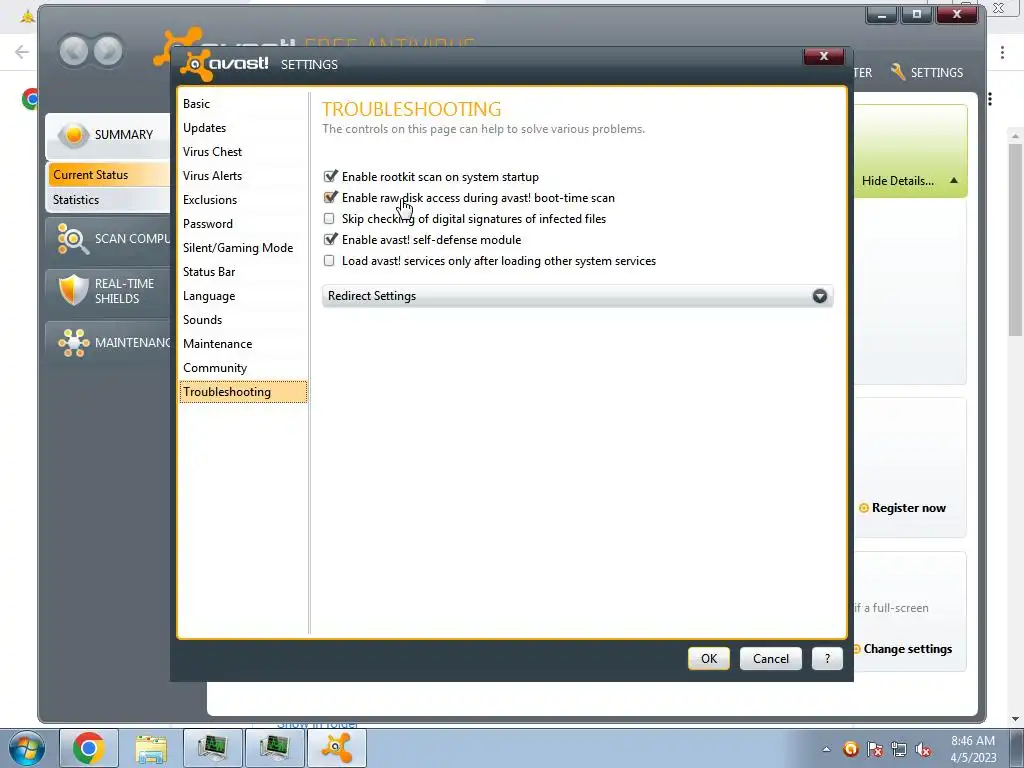The height and width of the screenshot is (768, 1024).
Task: Open the Community settings page
Action: pyautogui.click(x=215, y=368)
